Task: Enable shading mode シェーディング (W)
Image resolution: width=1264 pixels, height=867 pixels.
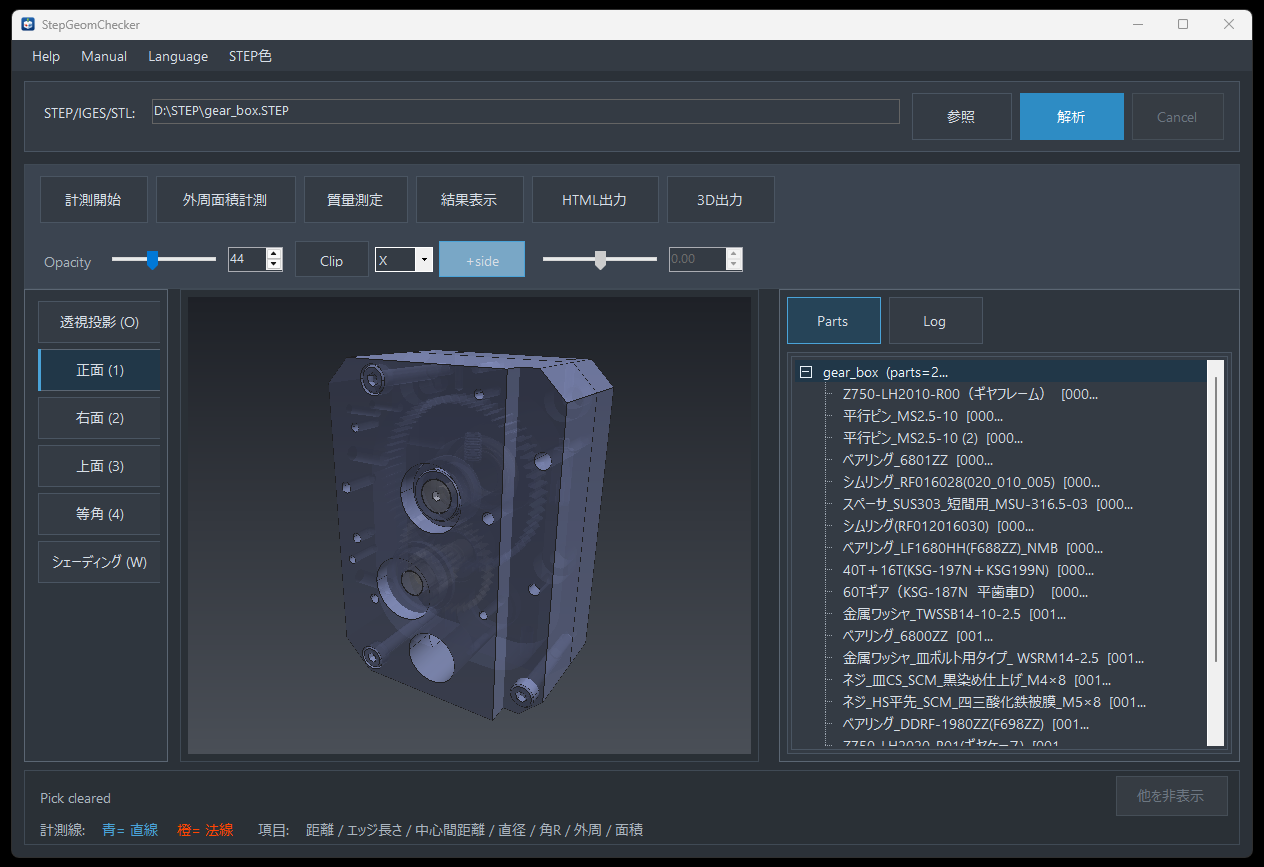Action: point(98,561)
